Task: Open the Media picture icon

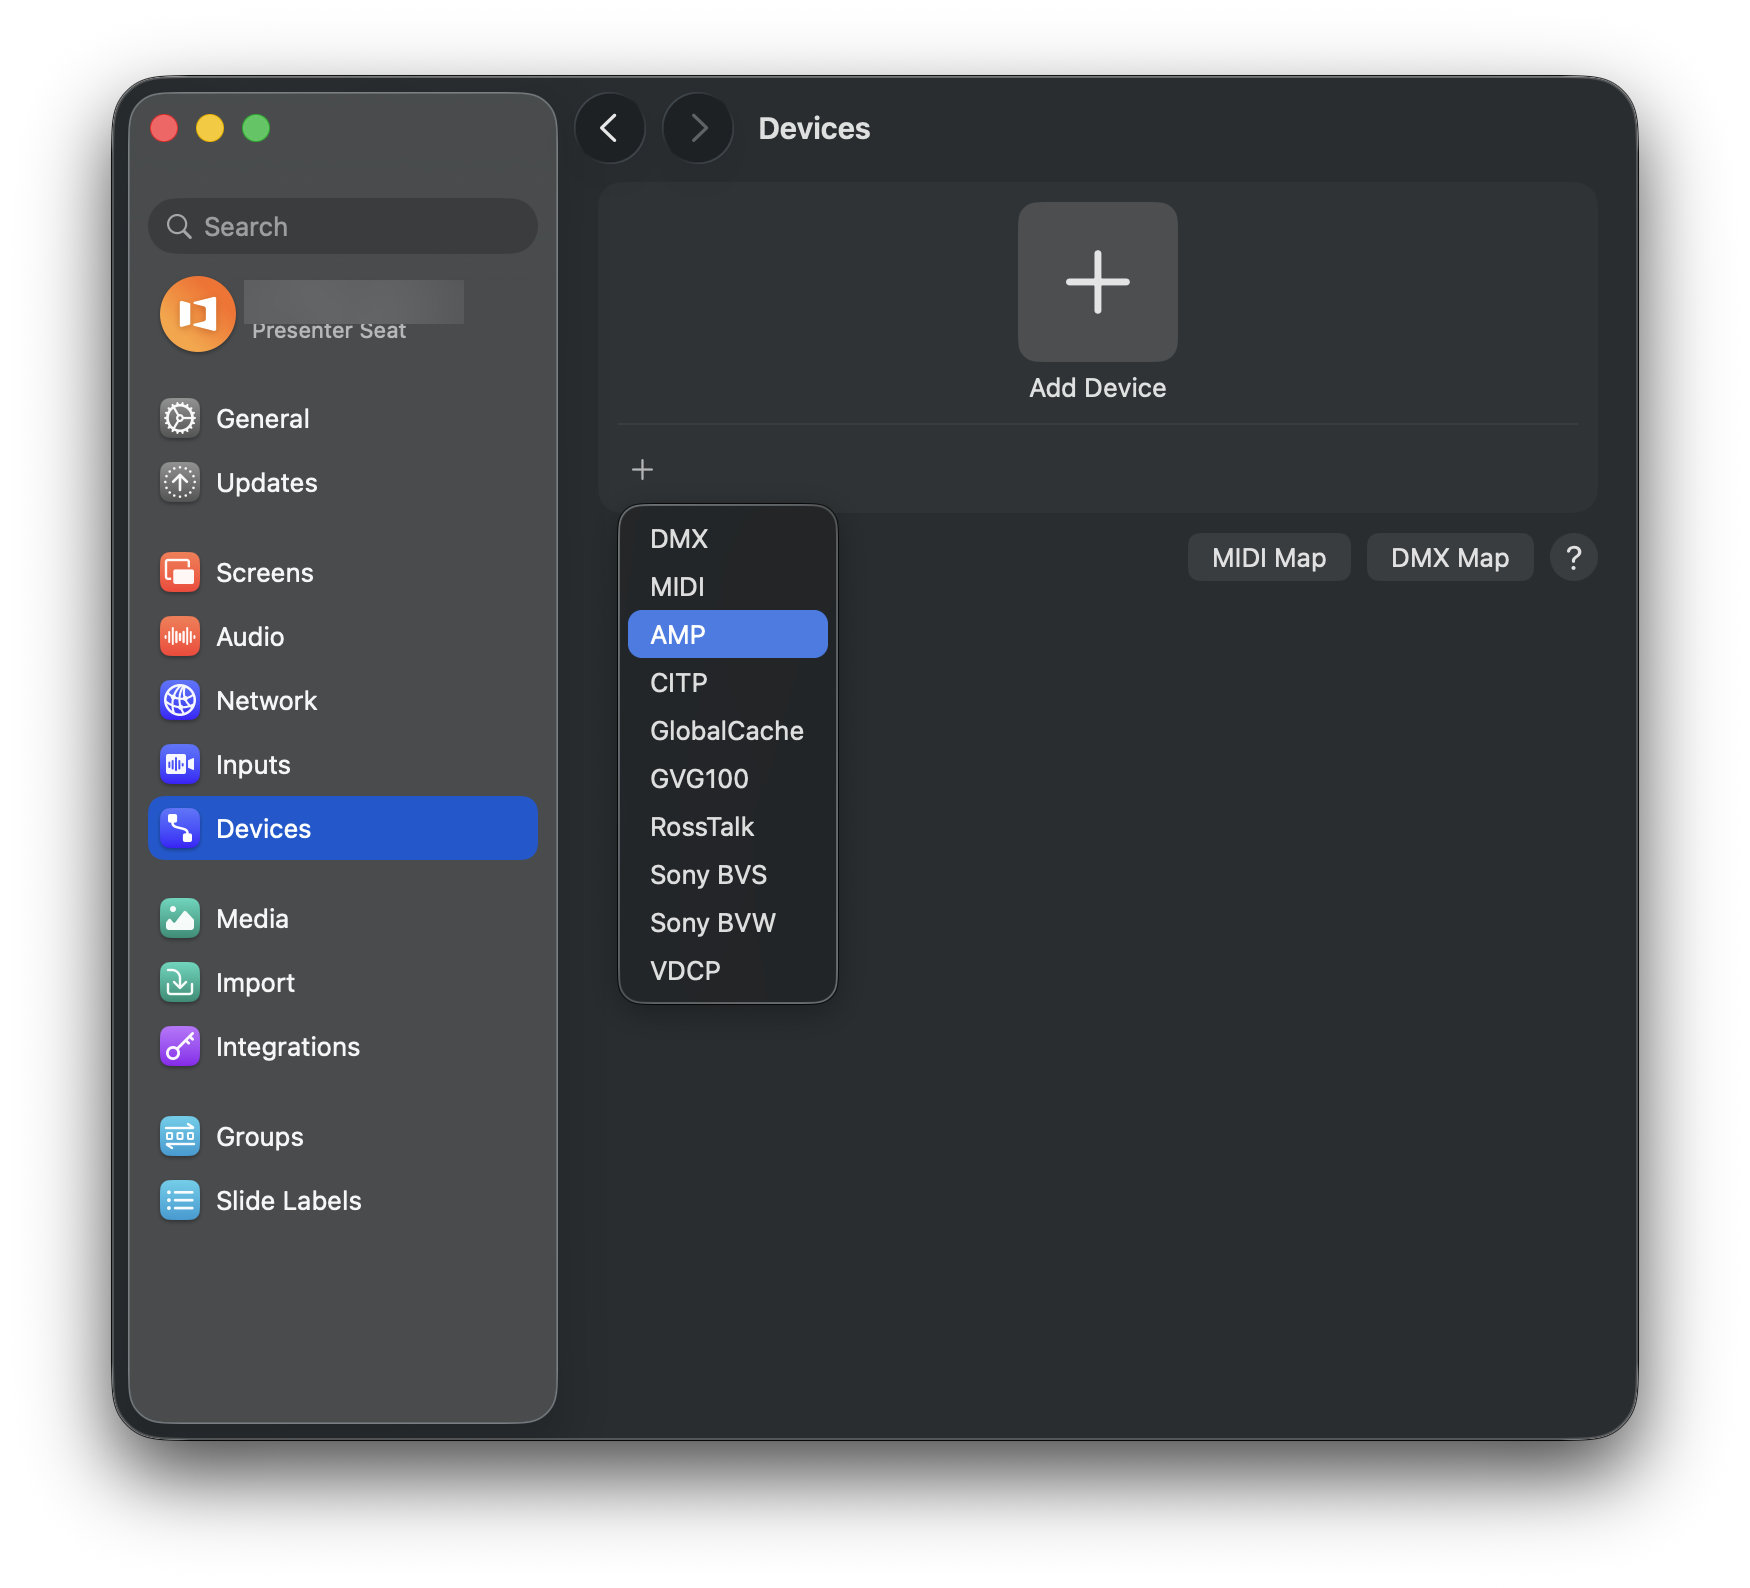Action: (x=180, y=918)
